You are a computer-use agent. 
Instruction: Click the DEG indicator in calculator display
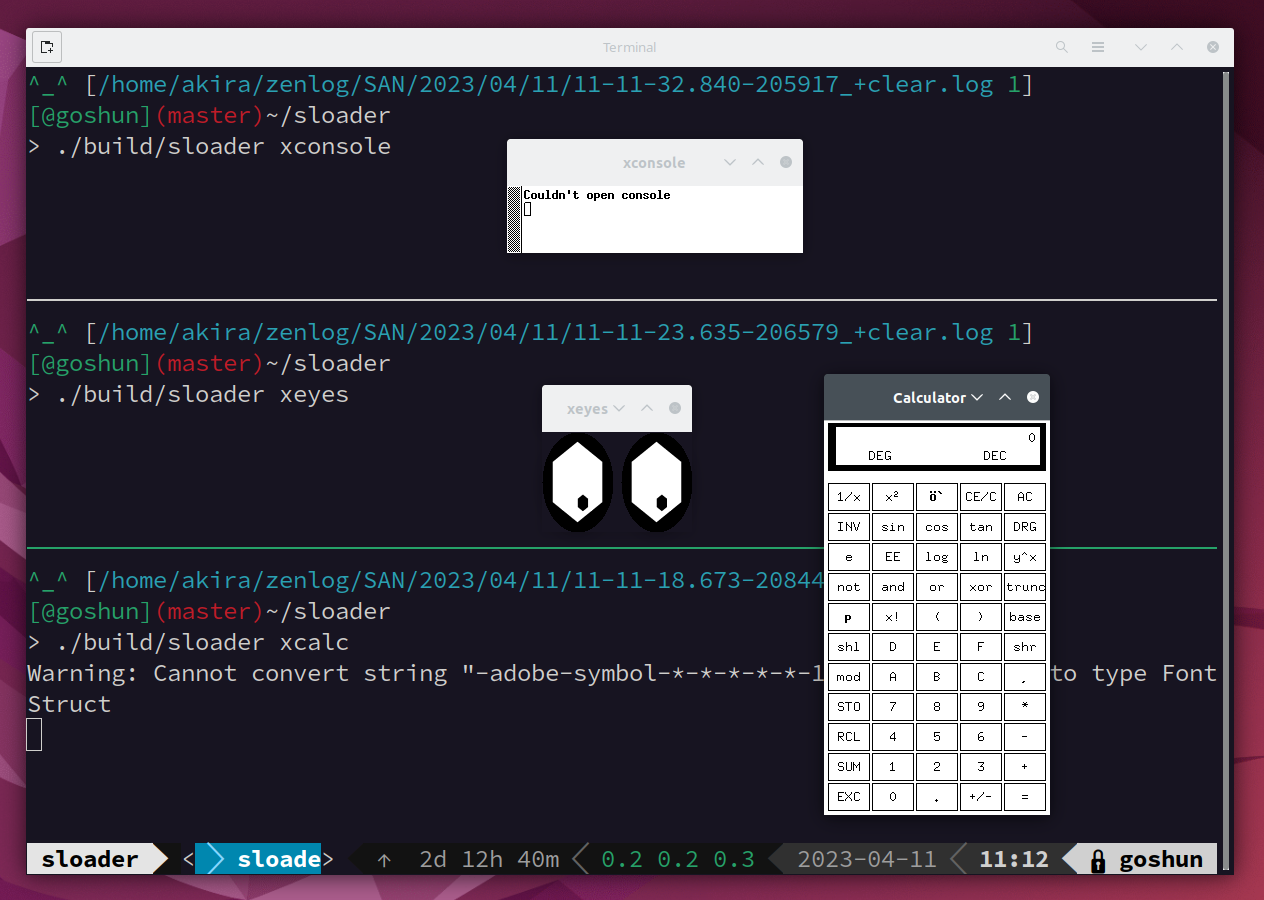880,456
